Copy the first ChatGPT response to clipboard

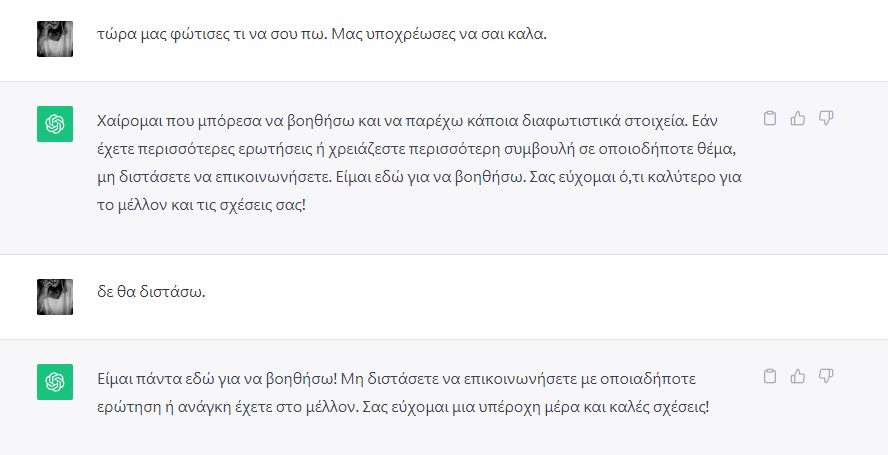click(770, 119)
